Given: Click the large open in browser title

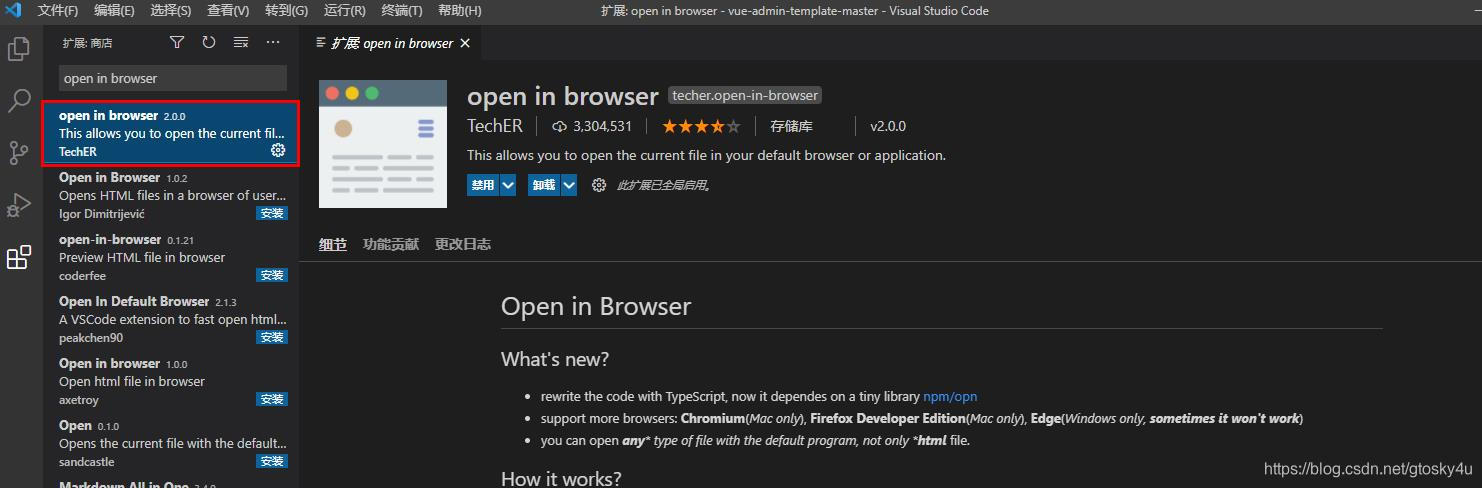Looking at the screenshot, I should (563, 96).
